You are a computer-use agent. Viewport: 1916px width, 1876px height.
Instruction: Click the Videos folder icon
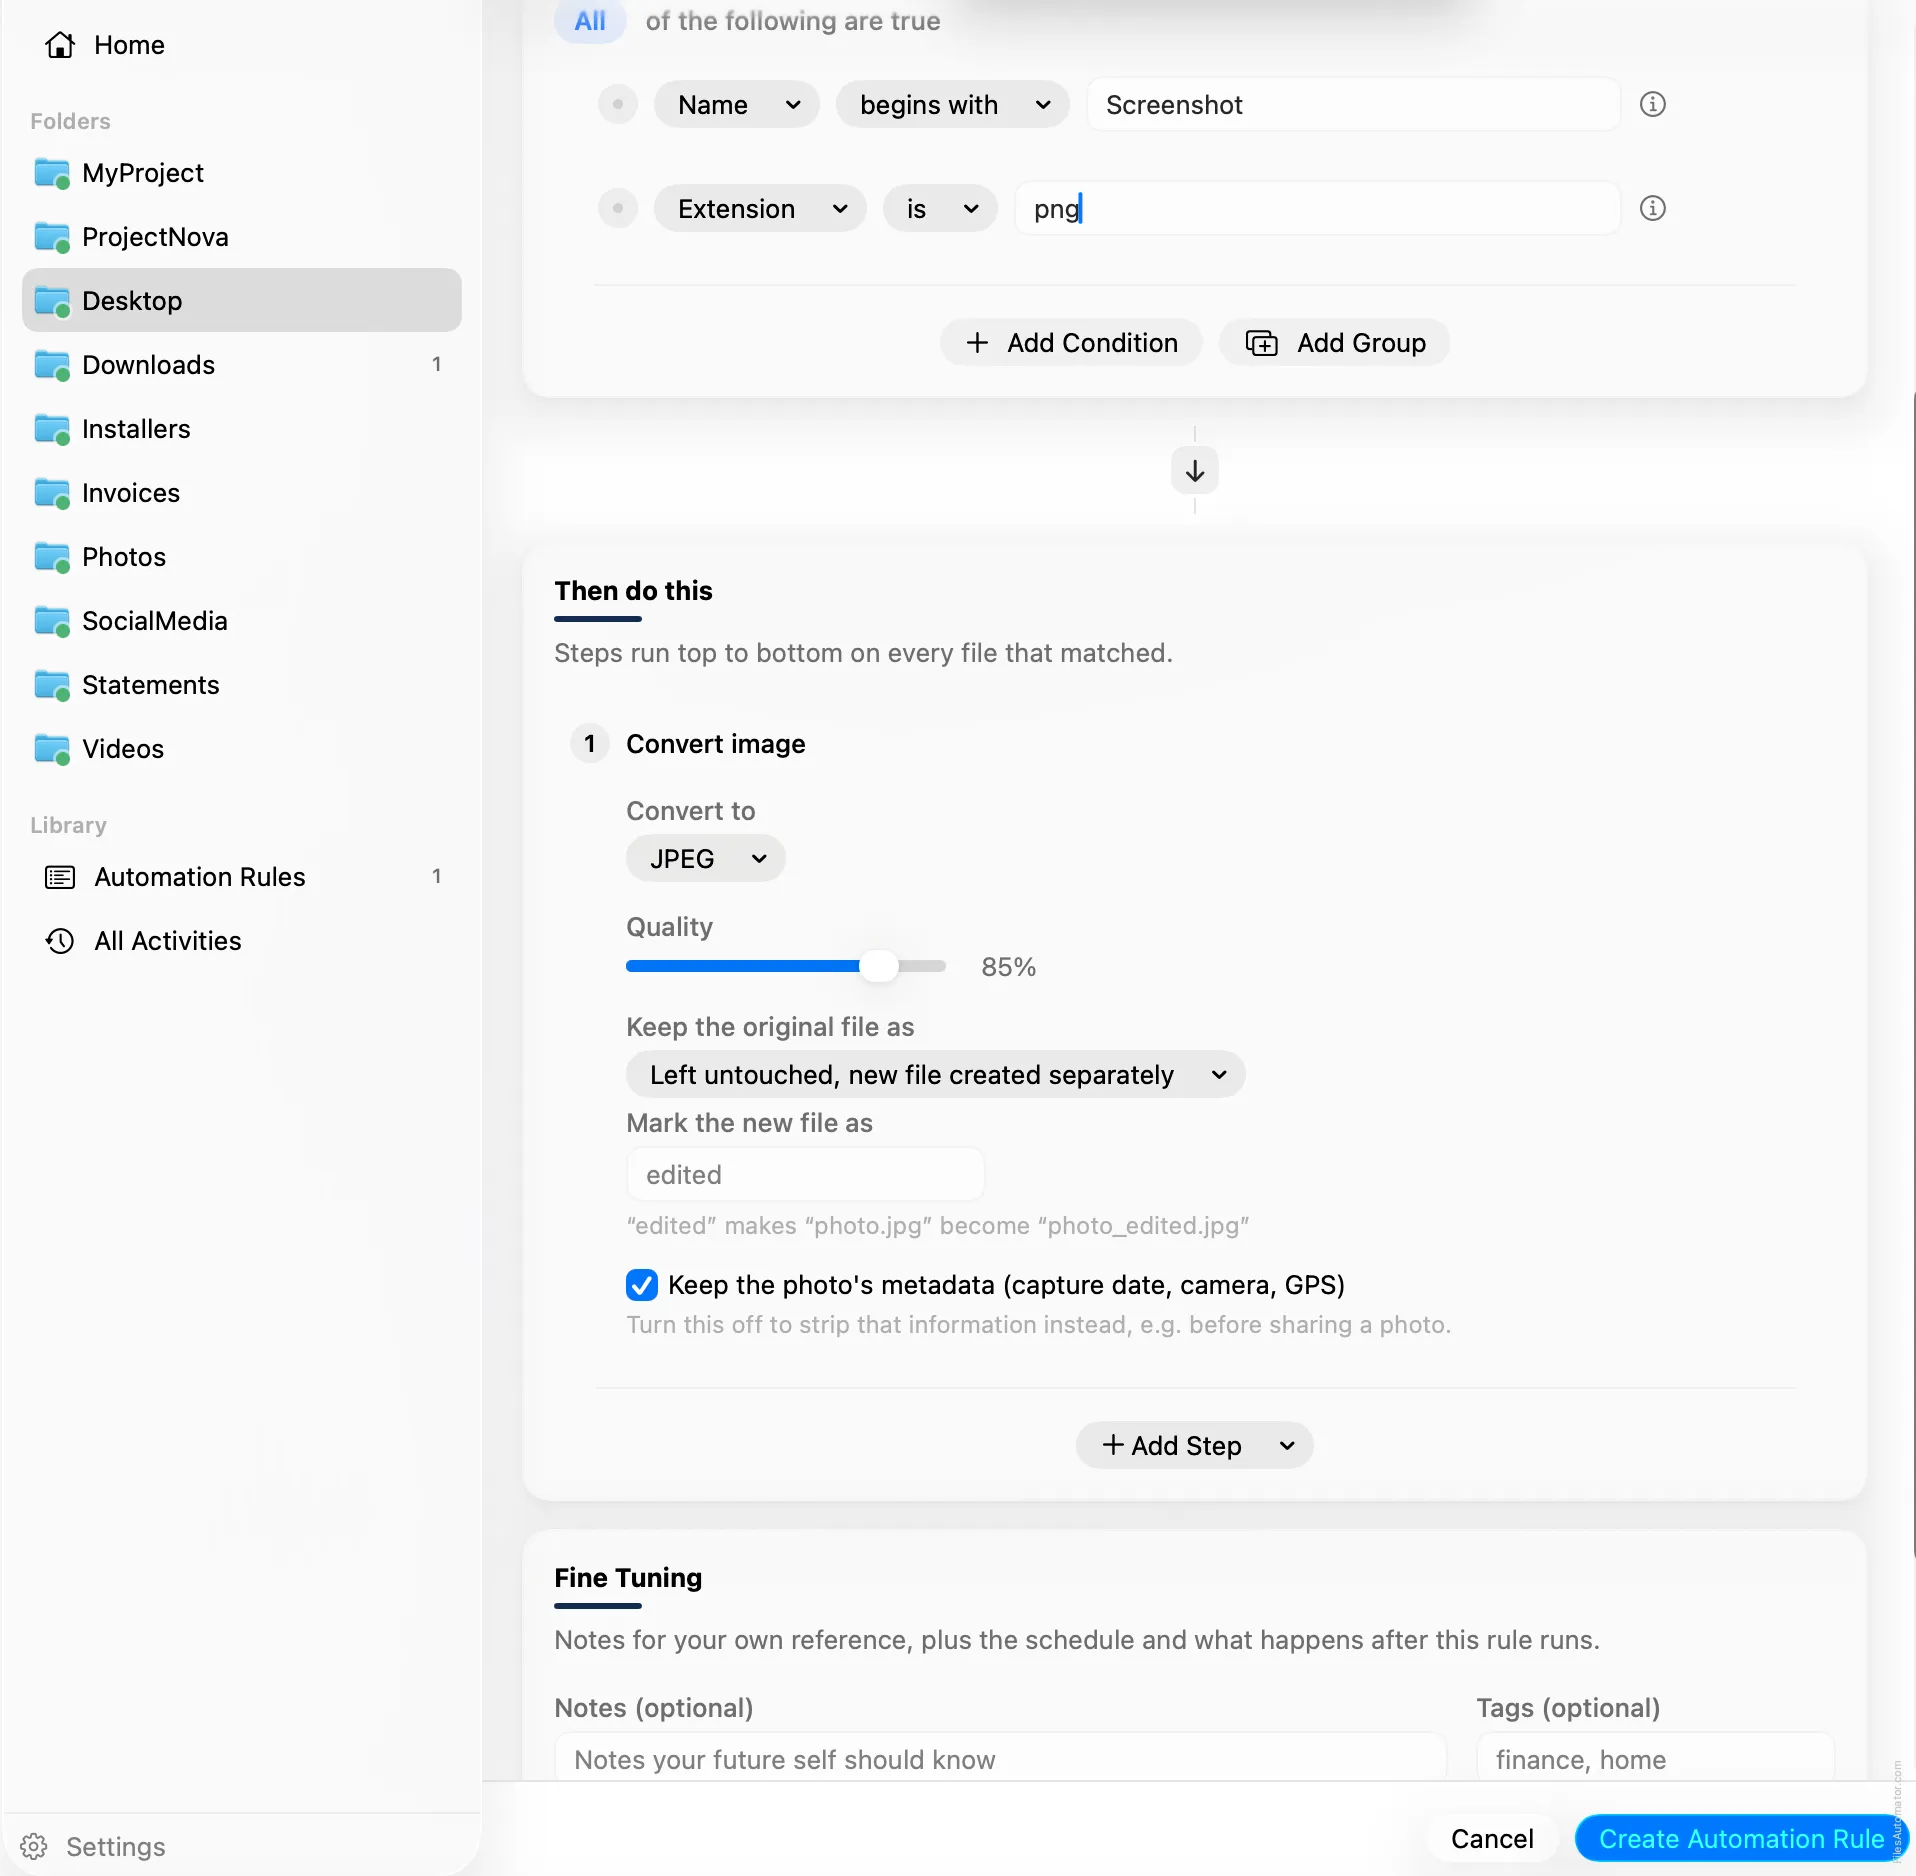(x=52, y=749)
